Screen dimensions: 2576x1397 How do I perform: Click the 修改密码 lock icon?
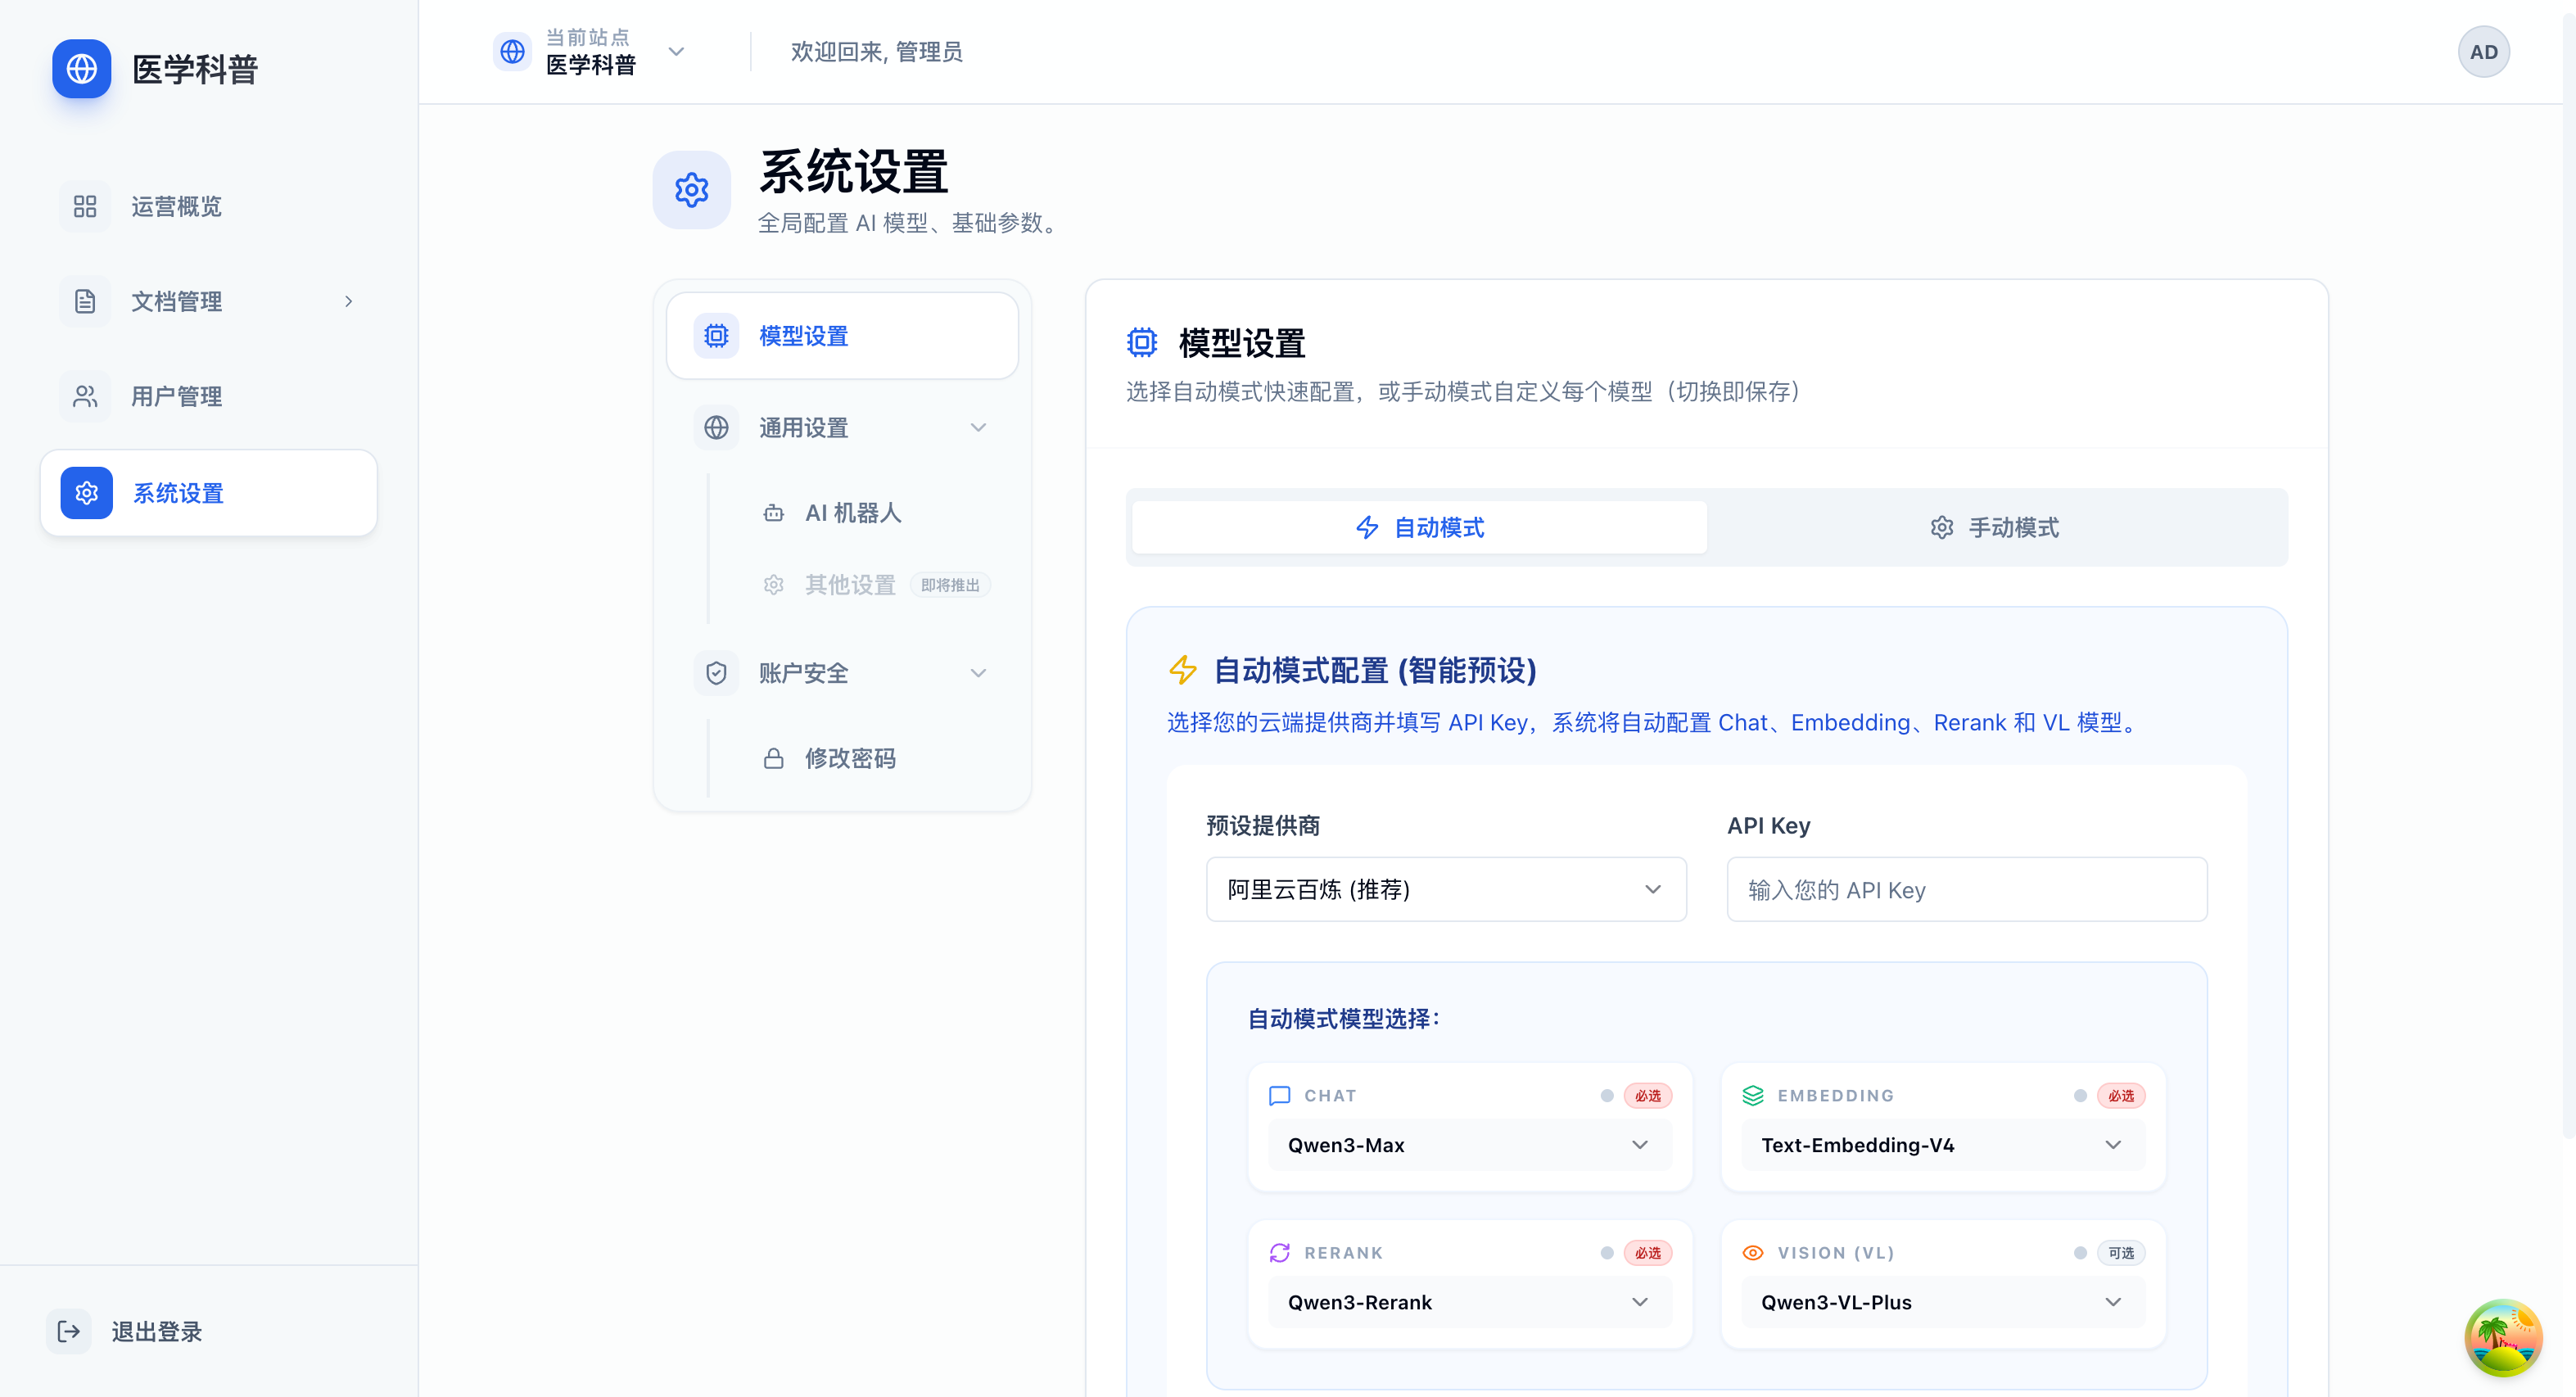point(773,758)
